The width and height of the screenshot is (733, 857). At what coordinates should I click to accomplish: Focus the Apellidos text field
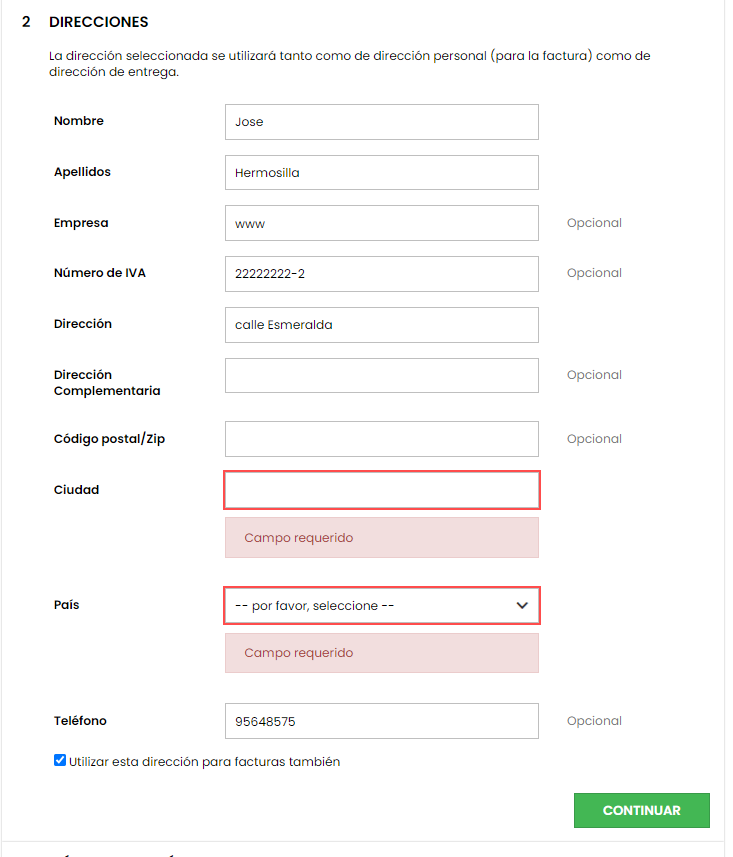[381, 172]
